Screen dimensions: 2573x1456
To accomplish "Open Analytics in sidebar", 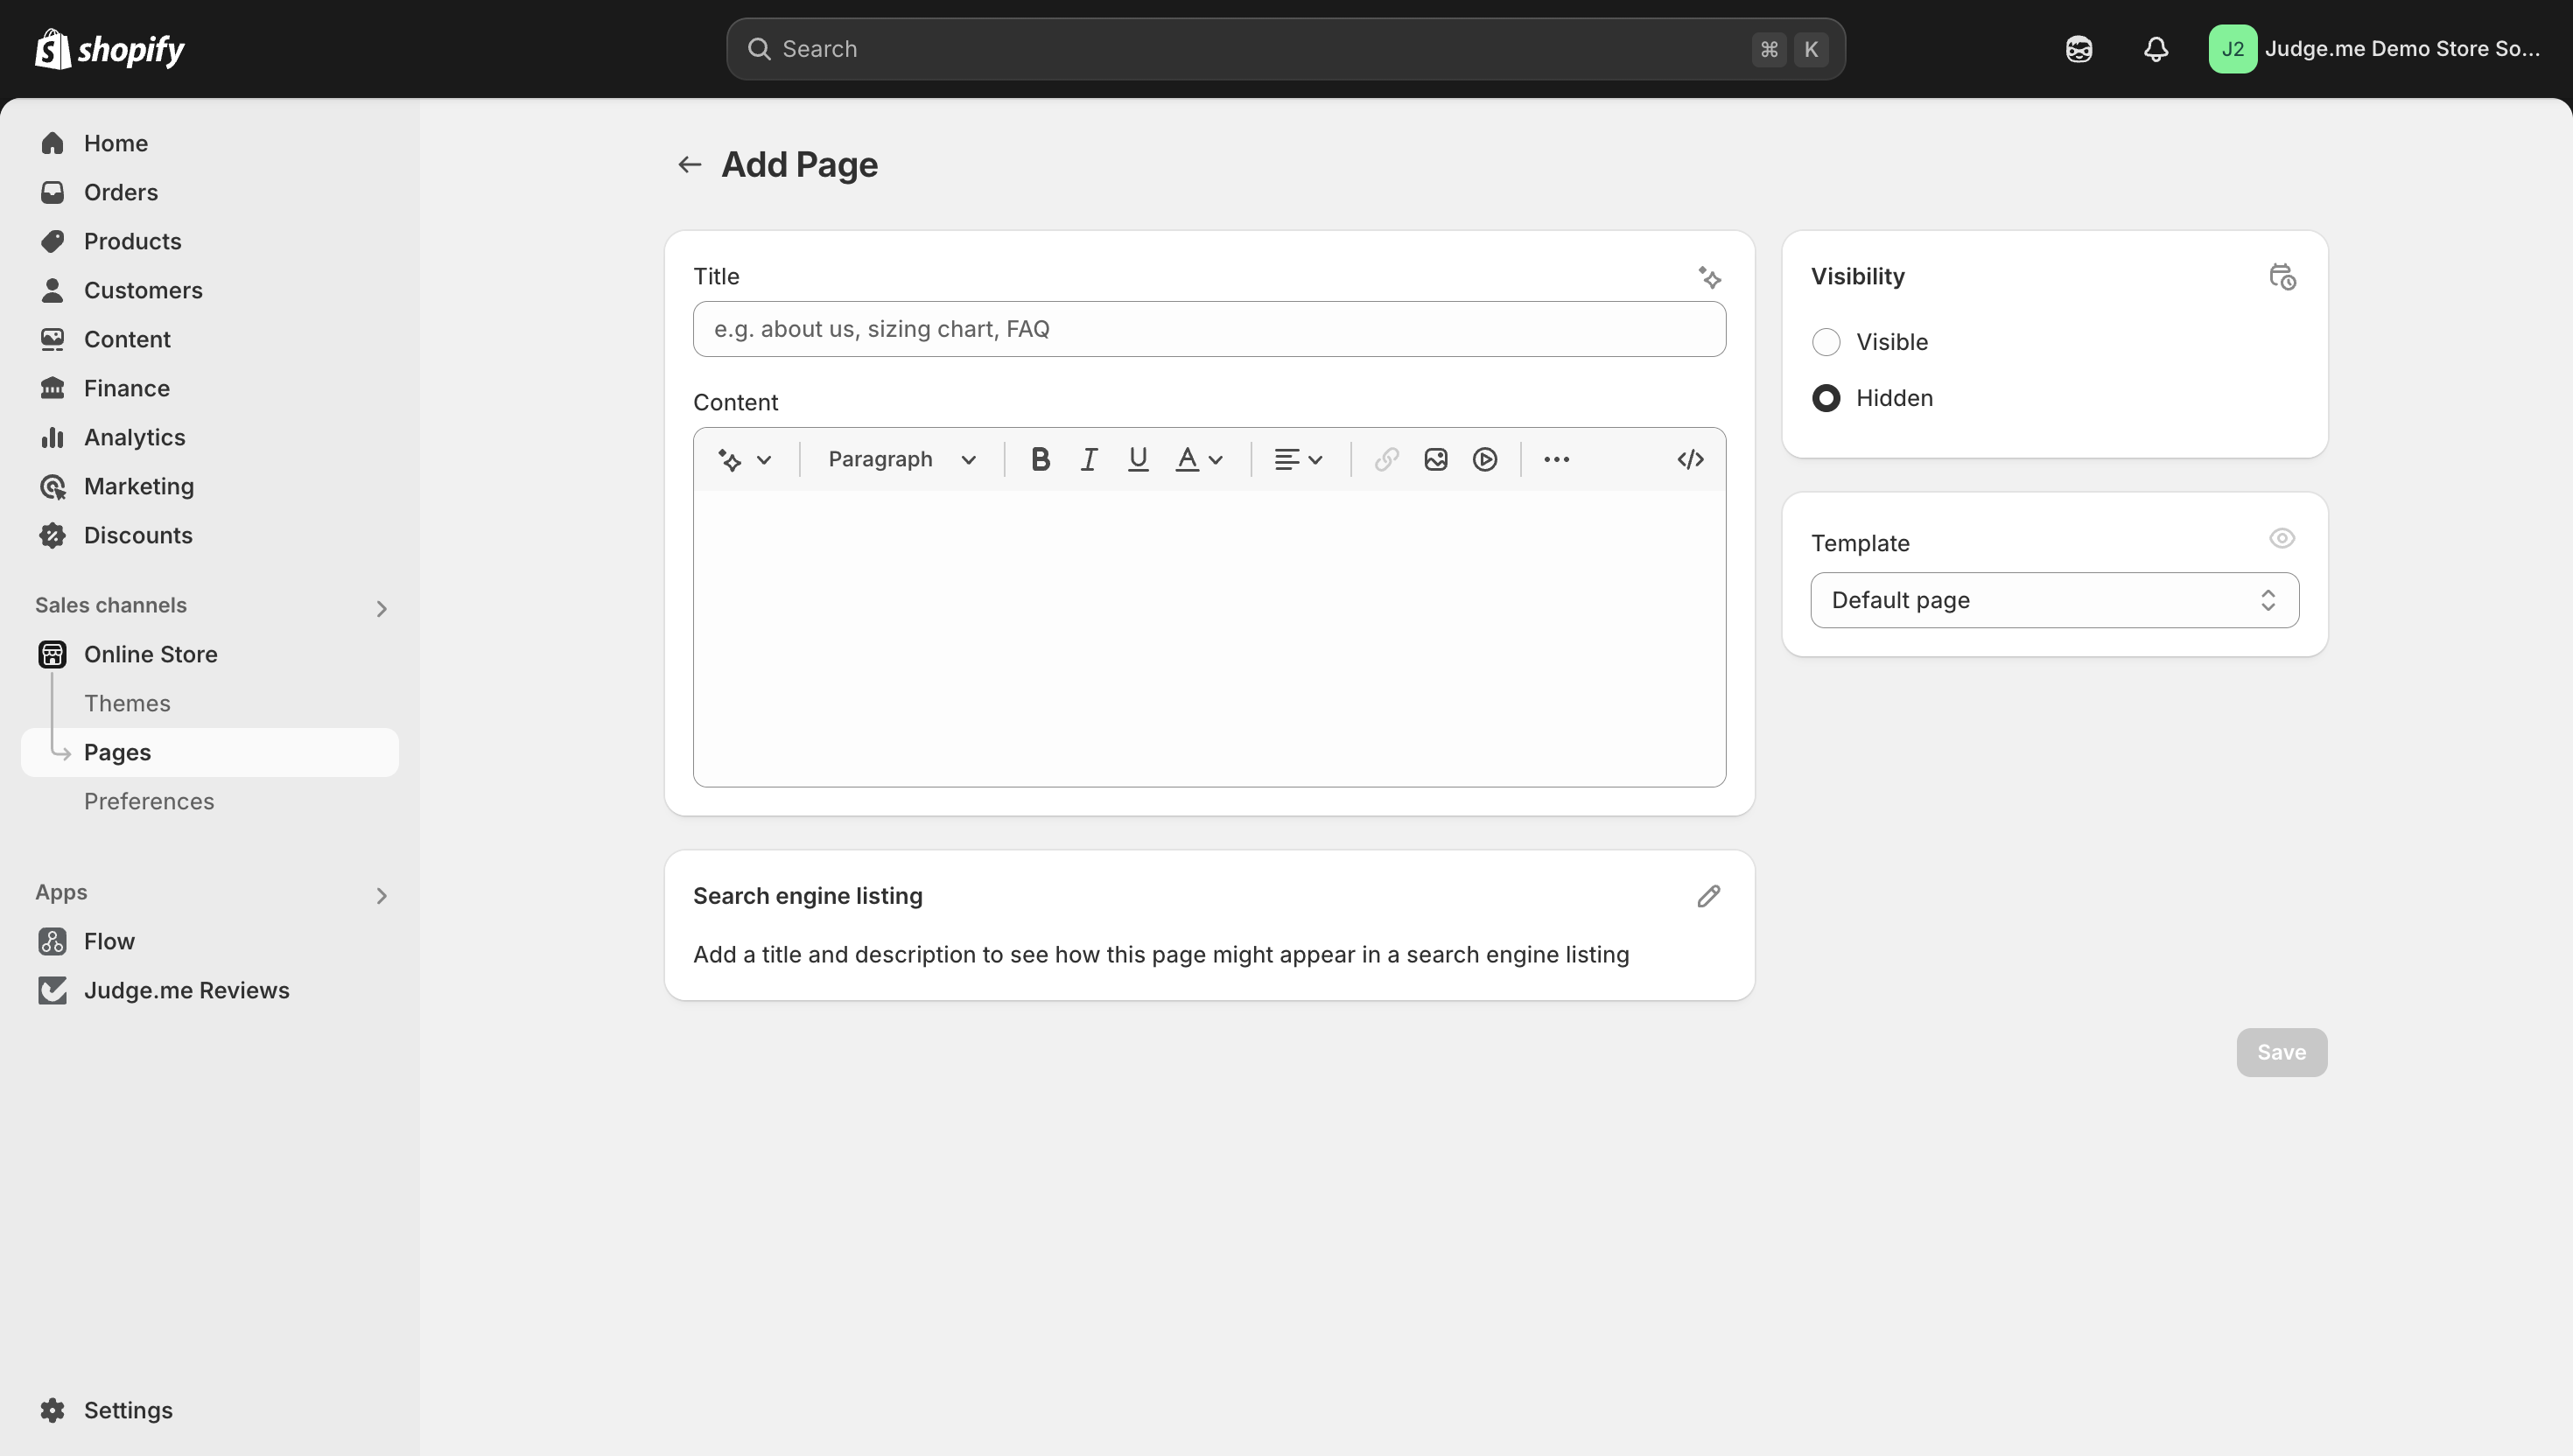I will click(210, 437).
